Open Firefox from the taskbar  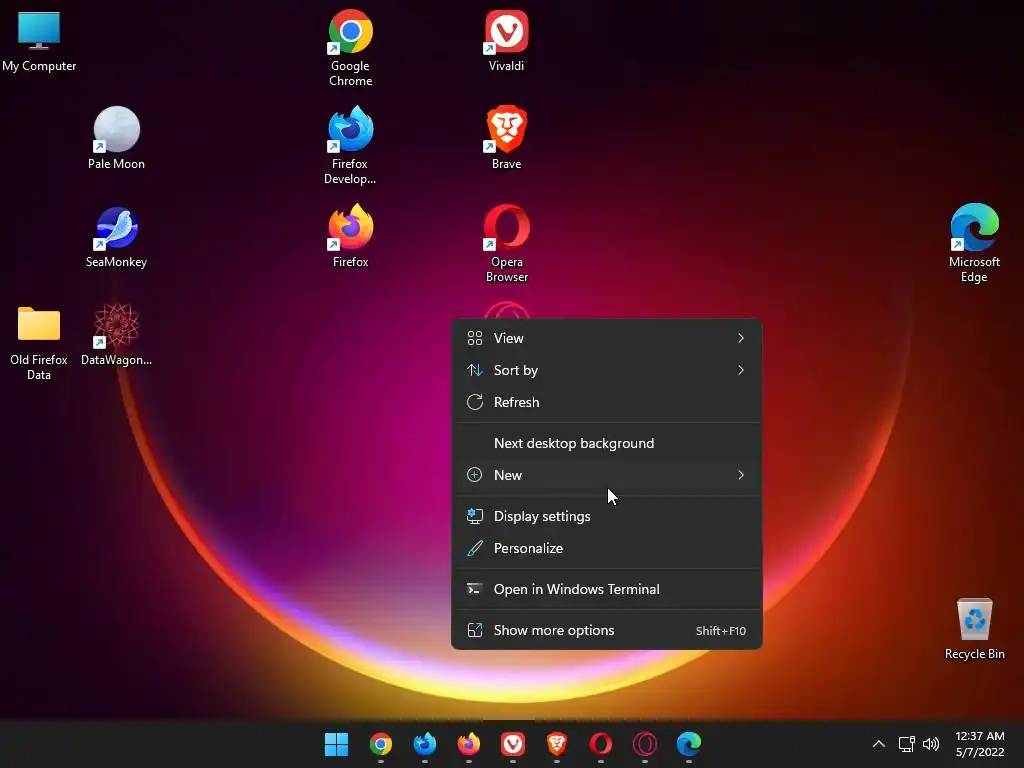[x=469, y=744]
